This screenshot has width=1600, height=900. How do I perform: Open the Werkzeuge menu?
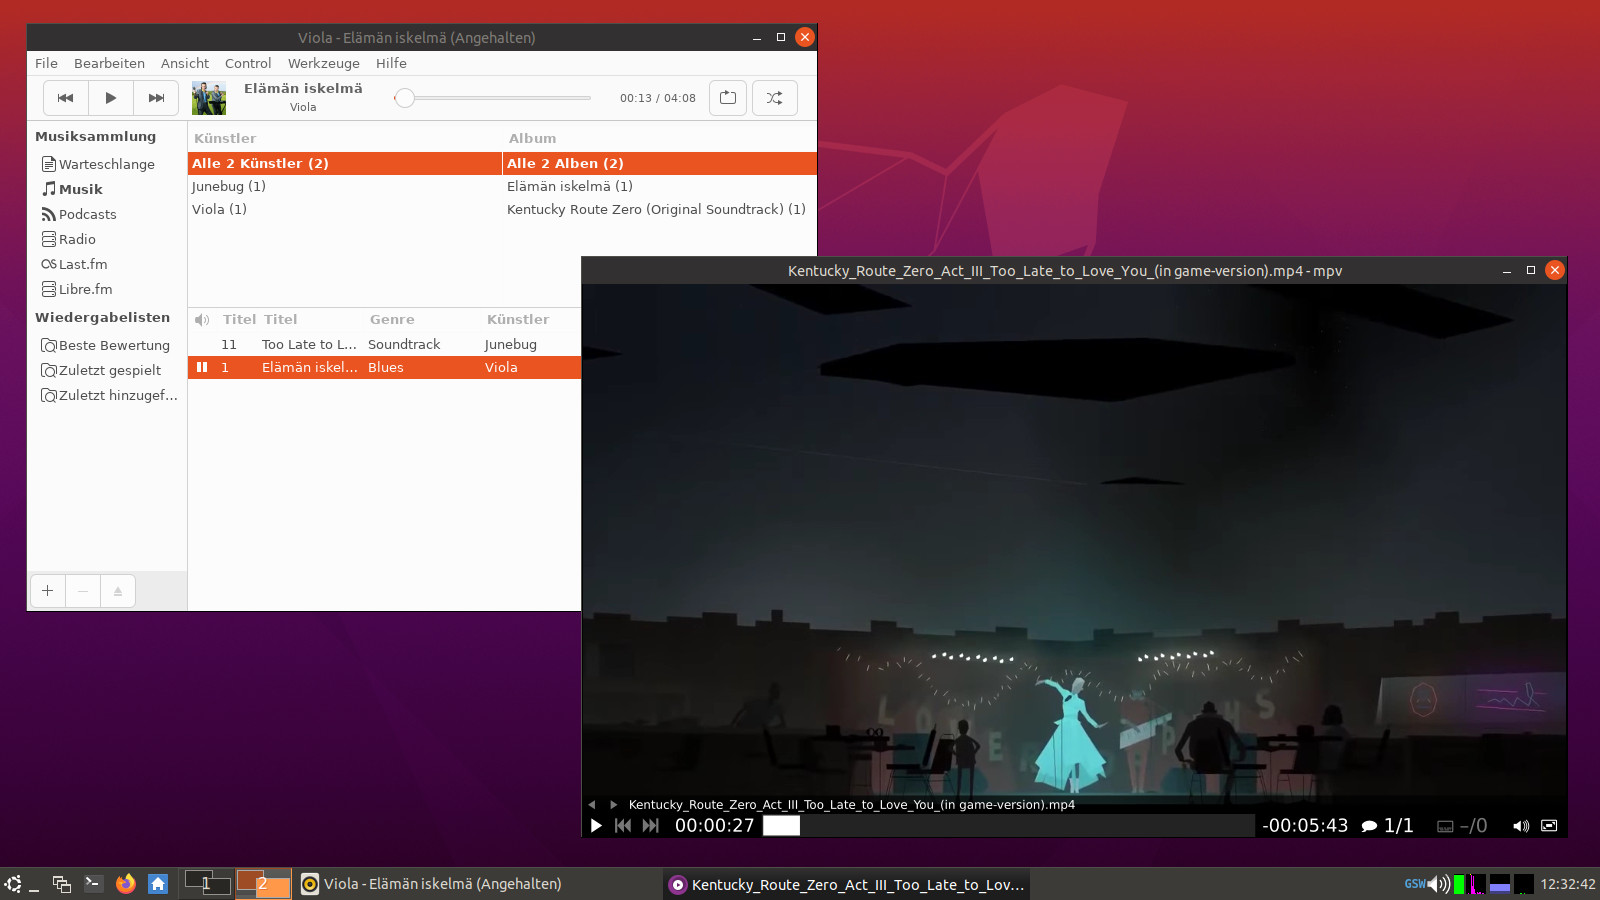coord(324,63)
